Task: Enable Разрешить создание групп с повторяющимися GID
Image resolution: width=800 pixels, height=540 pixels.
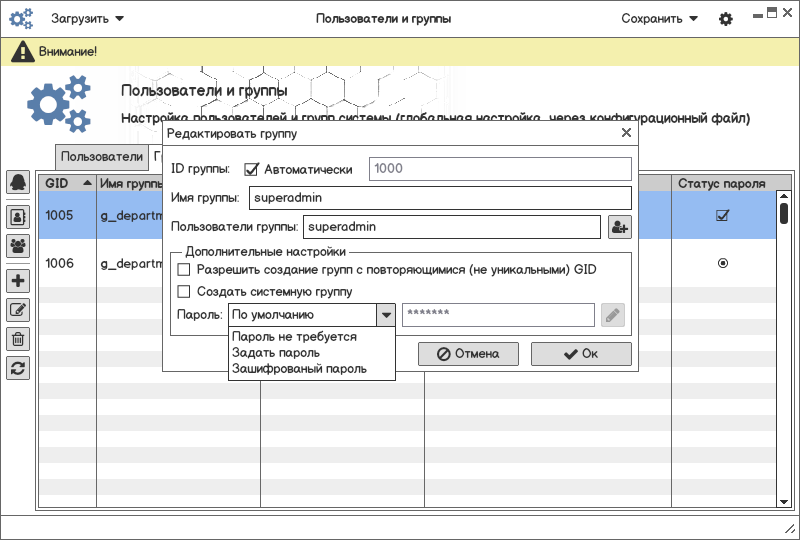Action: (x=184, y=270)
